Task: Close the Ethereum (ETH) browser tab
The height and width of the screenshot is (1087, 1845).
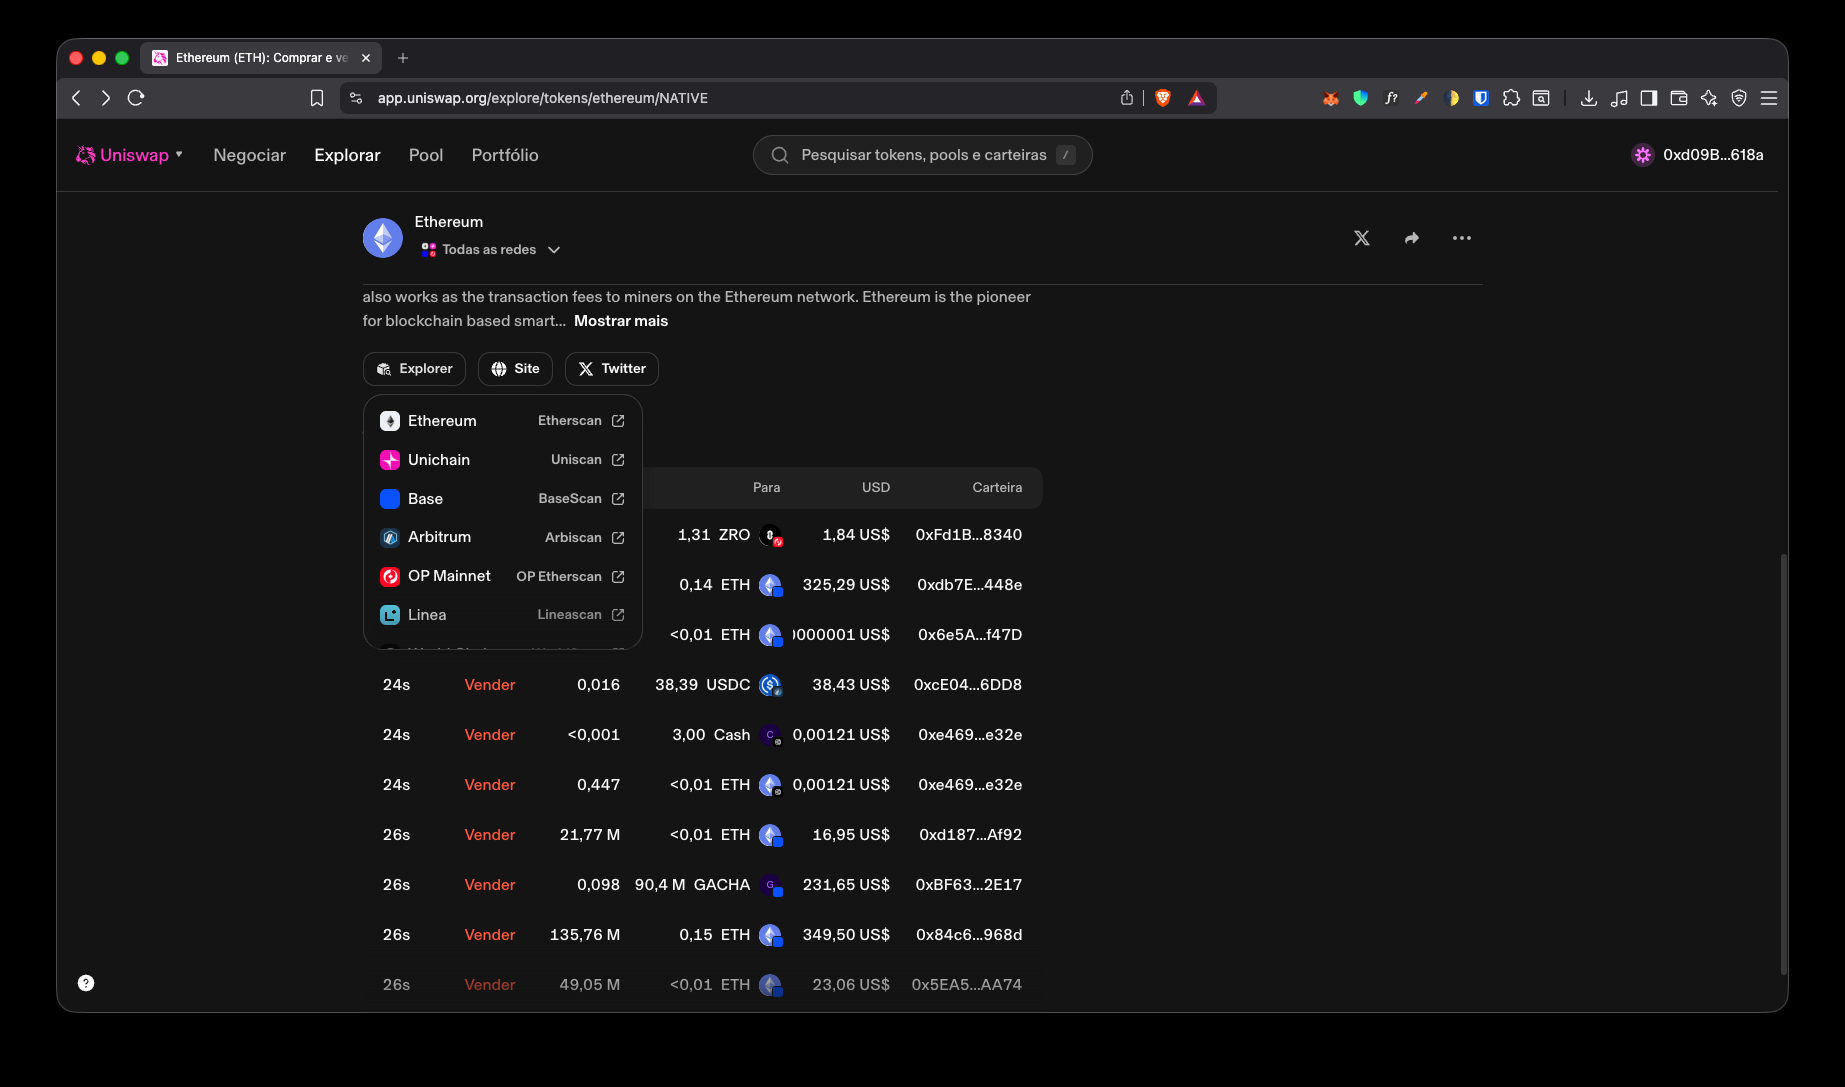Action: point(366,58)
